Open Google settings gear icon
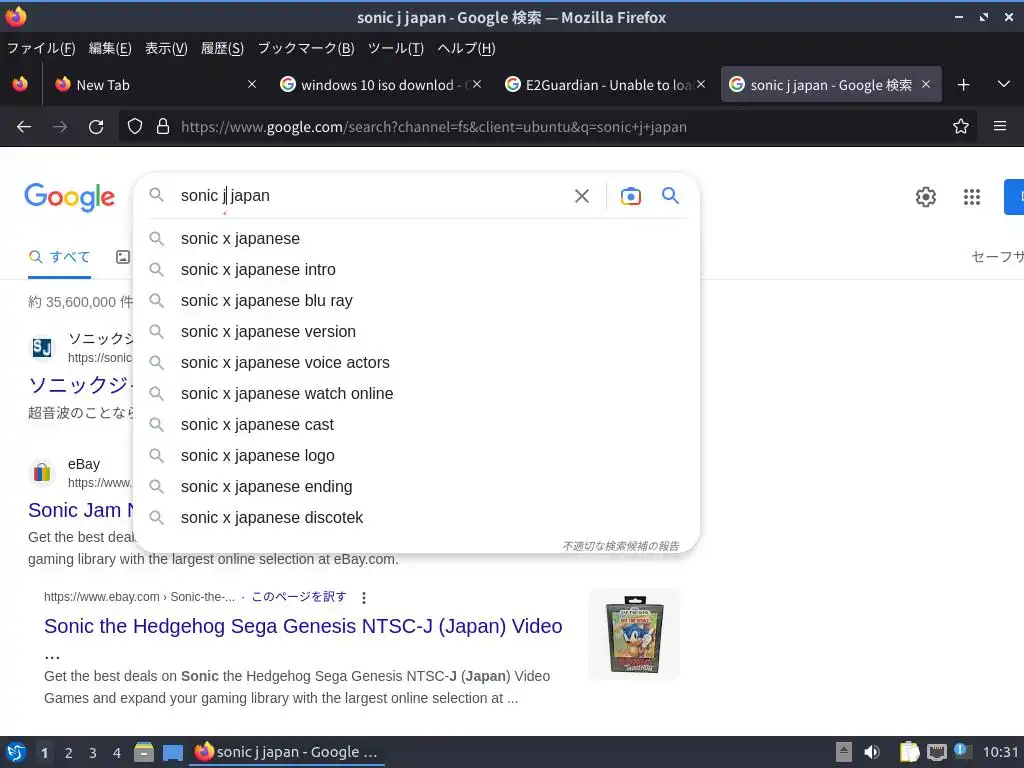Image resolution: width=1024 pixels, height=768 pixels. pyautogui.click(x=925, y=197)
